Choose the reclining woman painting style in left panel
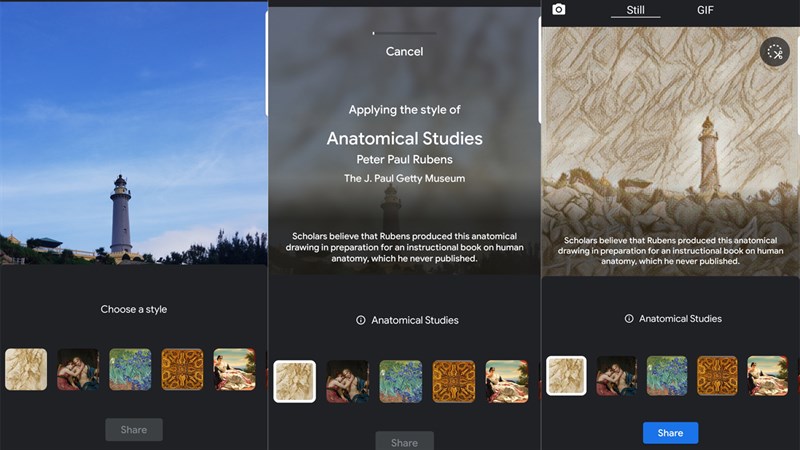This screenshot has width=800, height=450. pos(234,369)
